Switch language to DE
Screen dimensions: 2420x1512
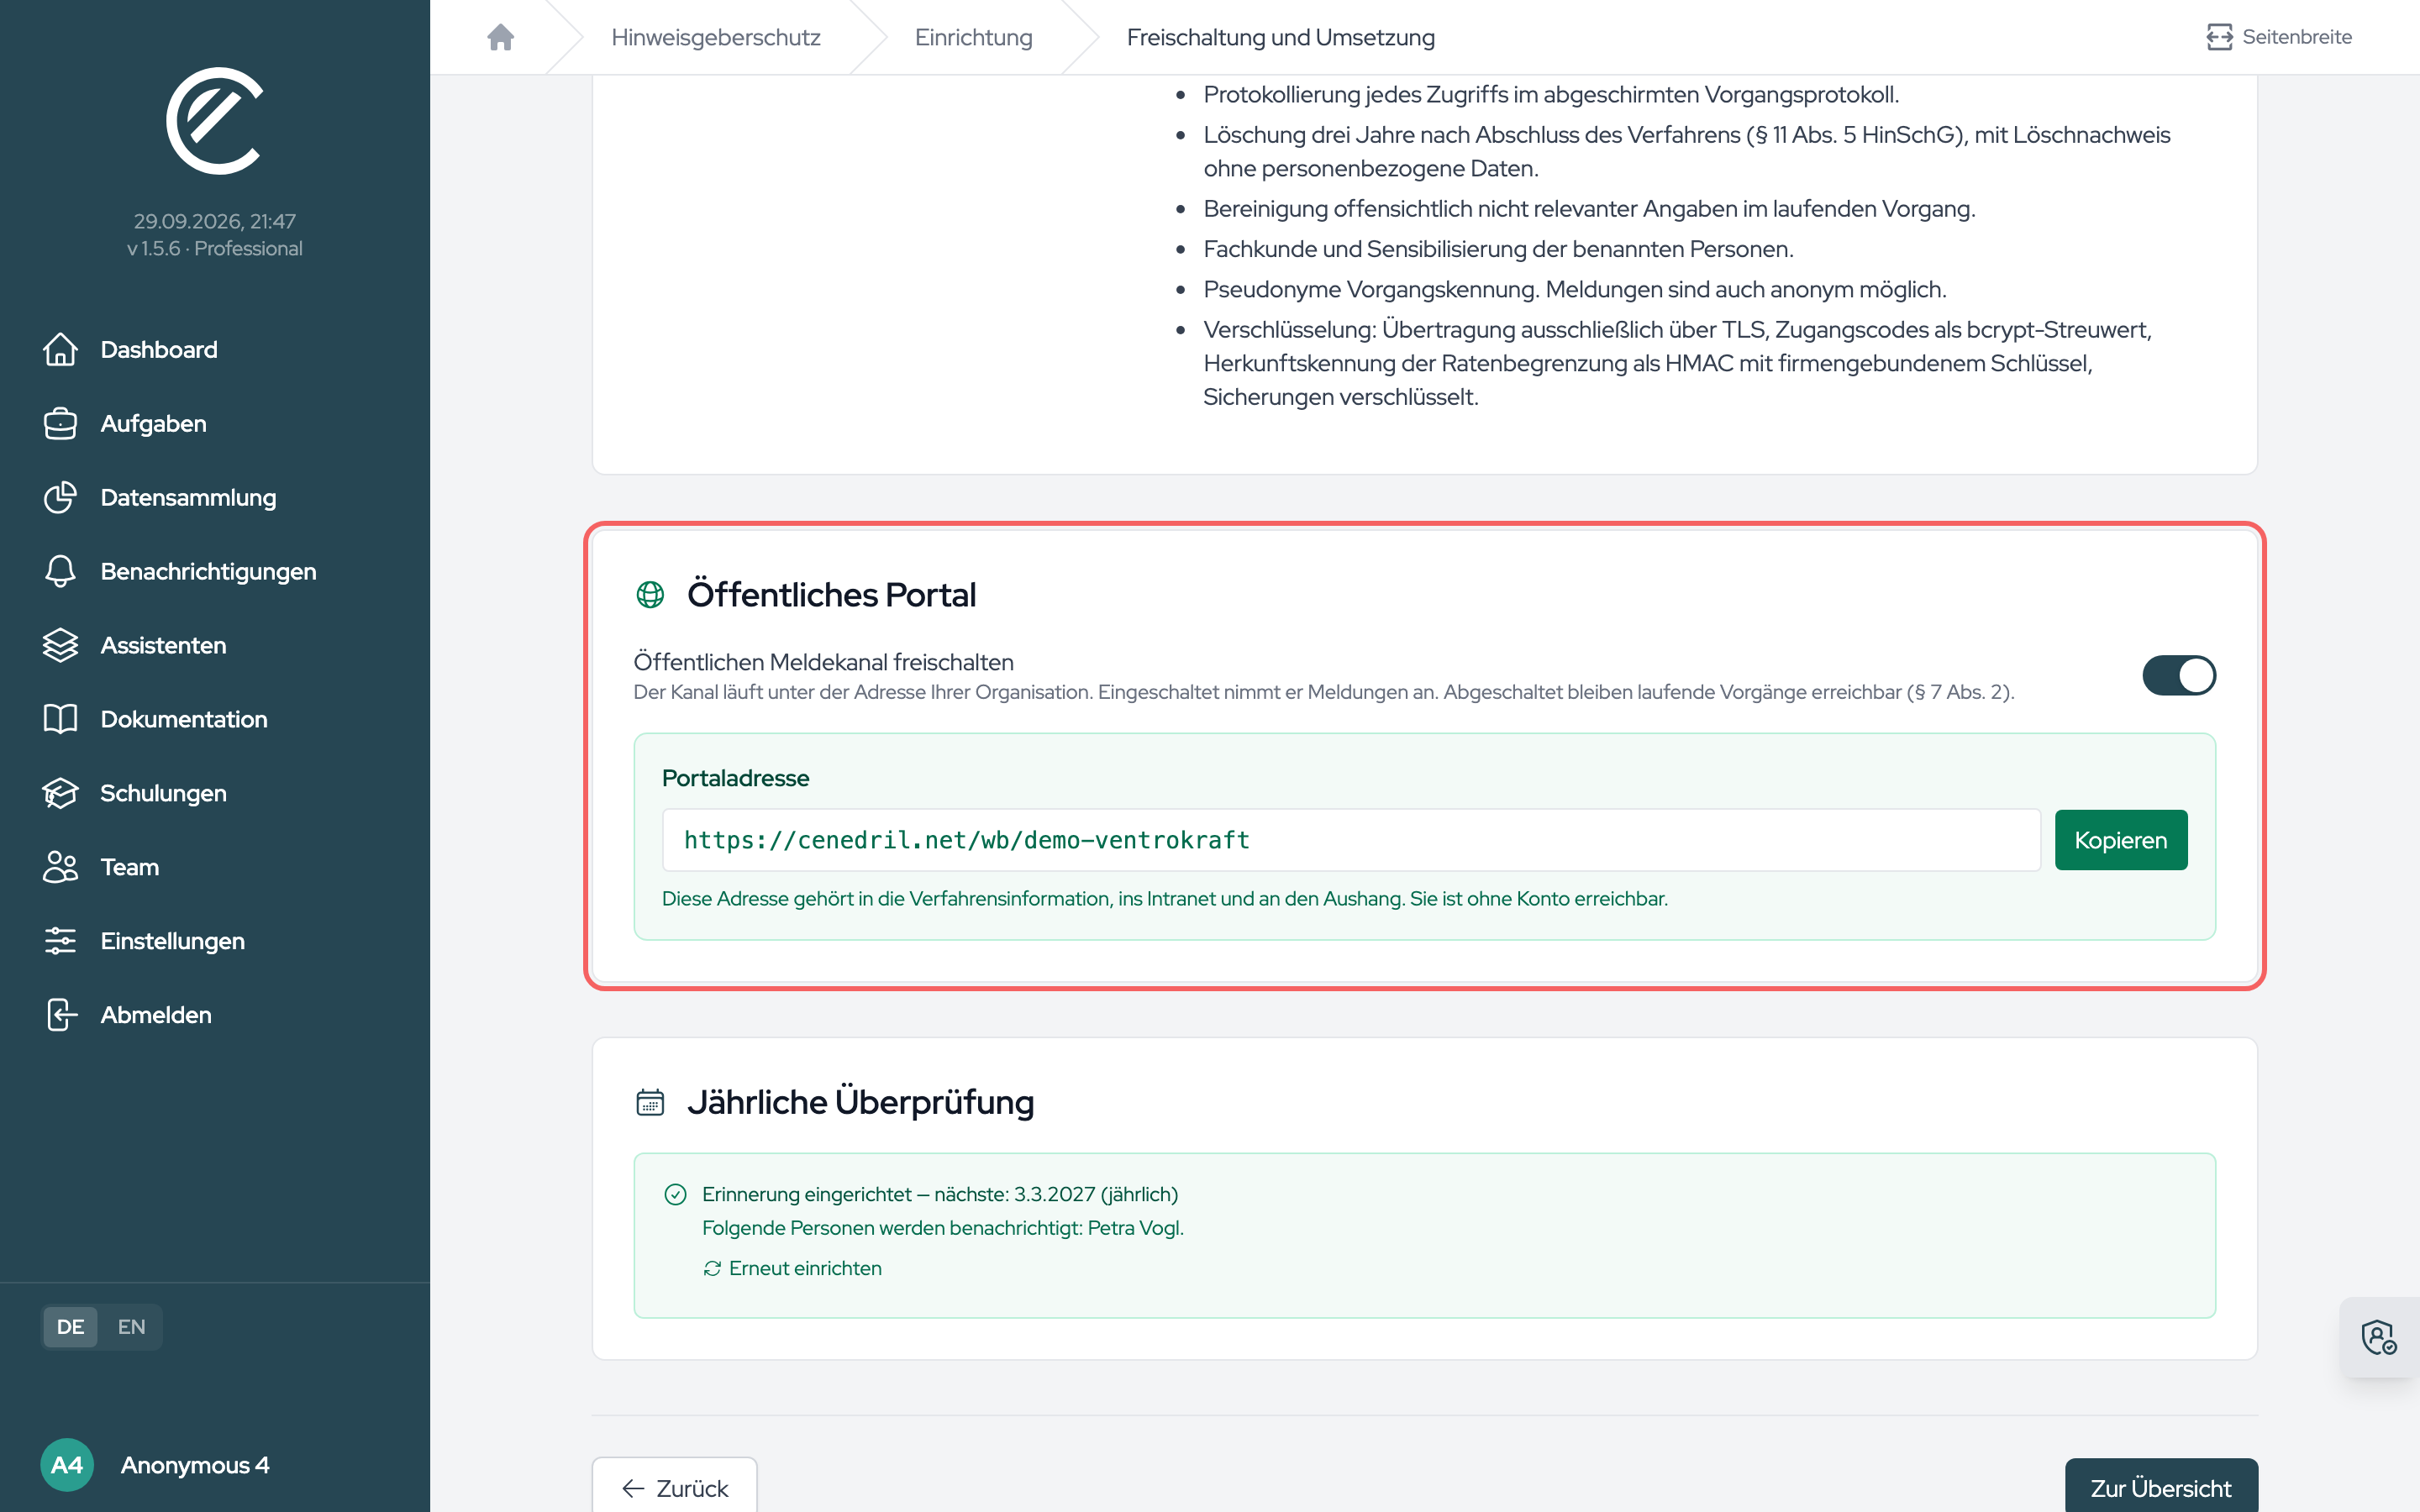(x=70, y=1327)
